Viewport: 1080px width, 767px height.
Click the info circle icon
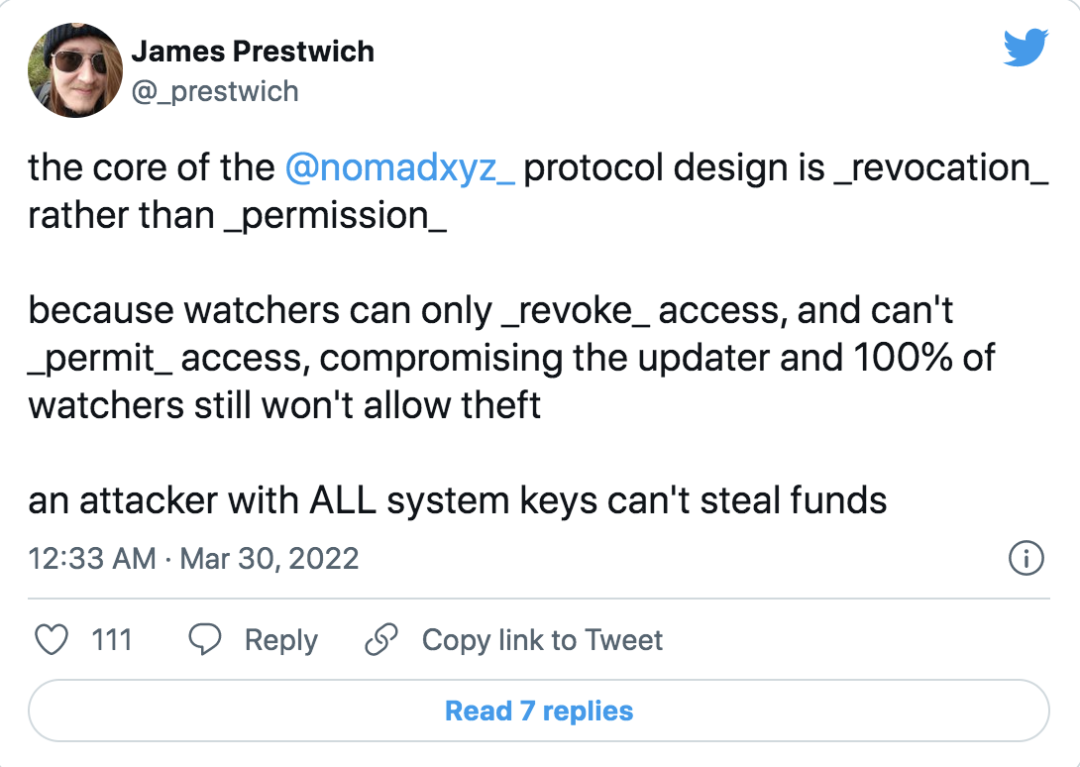click(1026, 558)
